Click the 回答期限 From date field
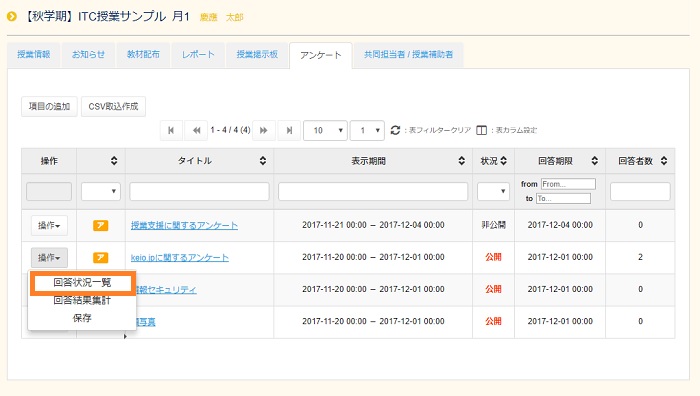The width and height of the screenshot is (700, 396). pos(568,184)
